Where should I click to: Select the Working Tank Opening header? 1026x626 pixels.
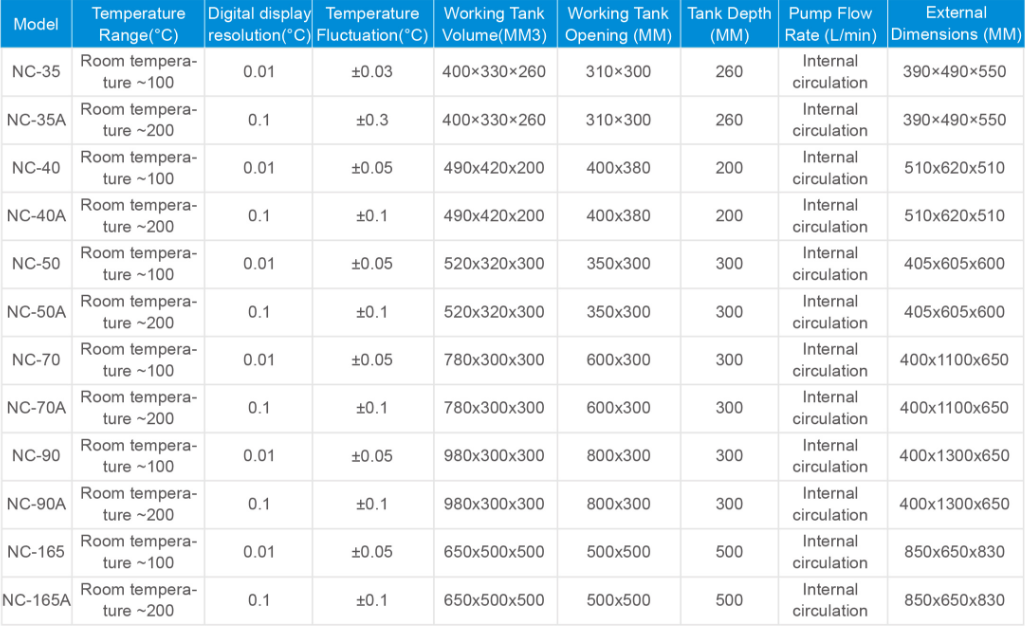coord(618,24)
